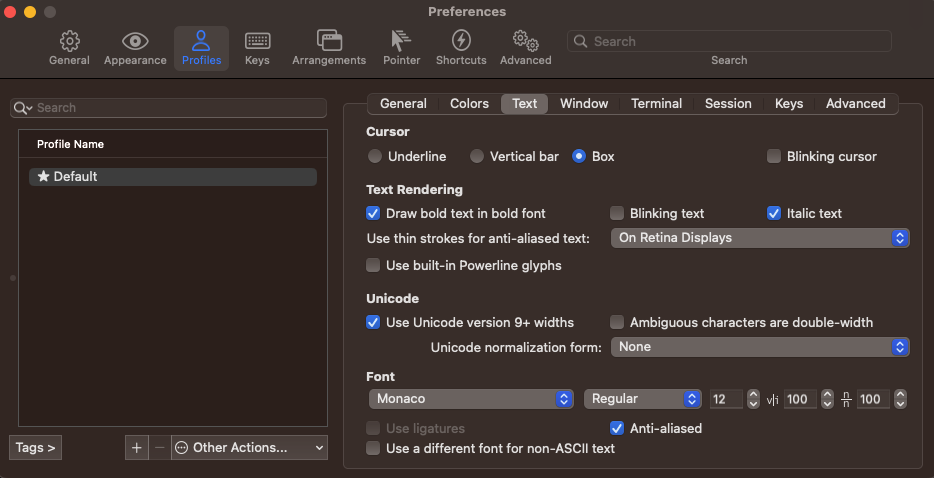The height and width of the screenshot is (478, 934).
Task: Click the magnifier icon in the profile search
Action: (x=23, y=108)
